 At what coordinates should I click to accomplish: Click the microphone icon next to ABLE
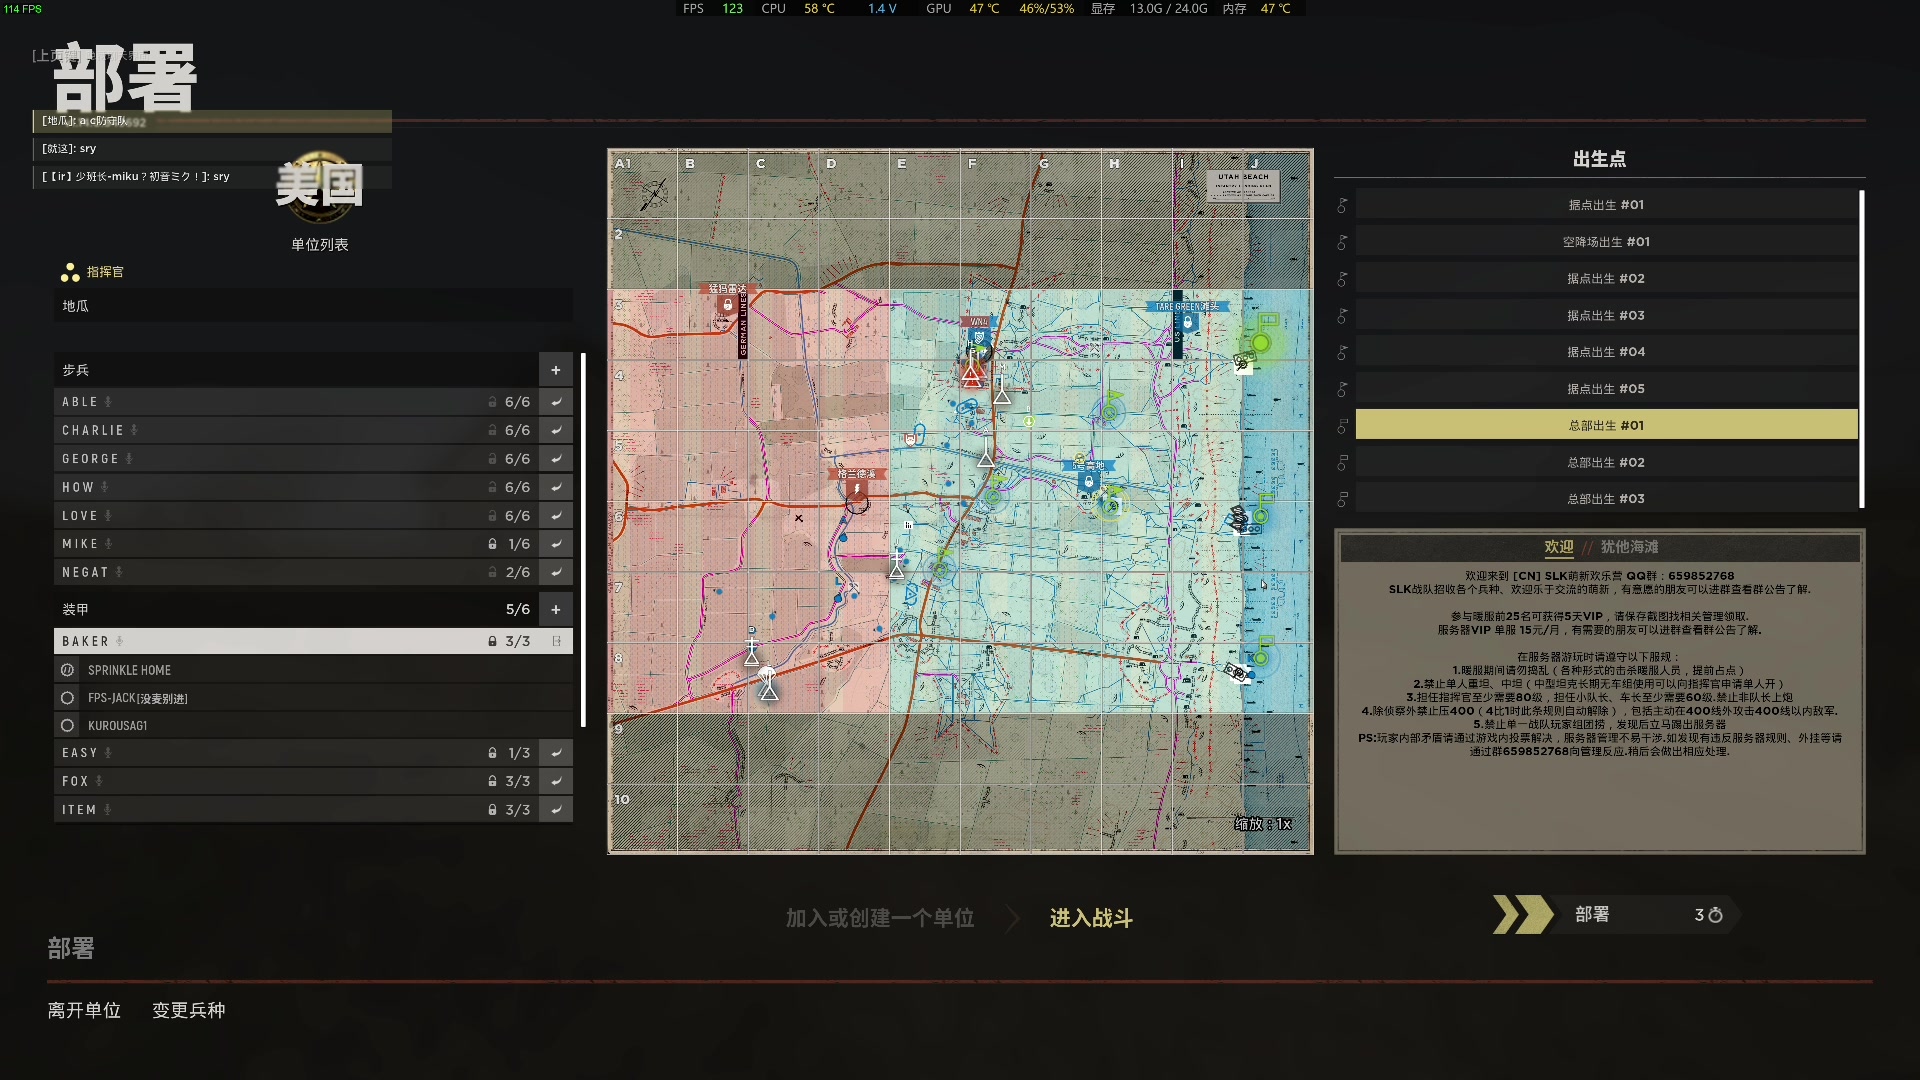coord(108,402)
